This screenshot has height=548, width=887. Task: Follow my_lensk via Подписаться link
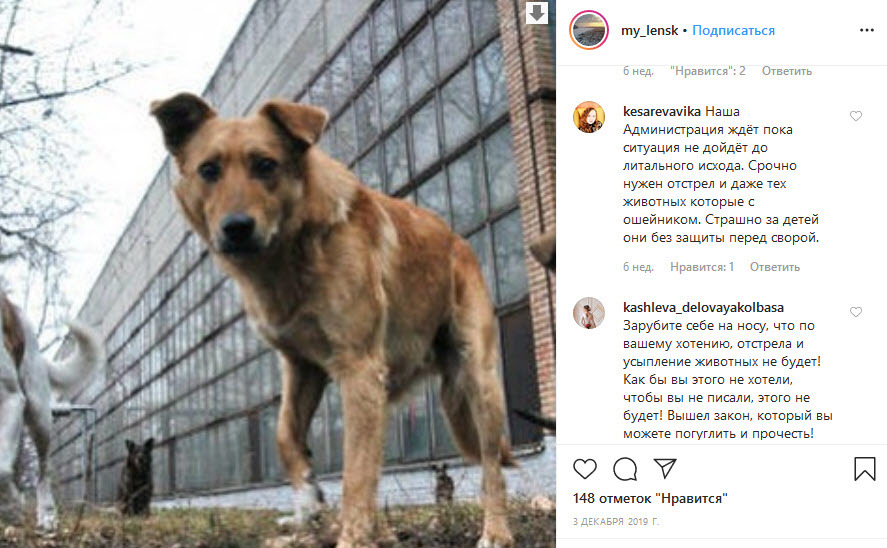tap(734, 31)
